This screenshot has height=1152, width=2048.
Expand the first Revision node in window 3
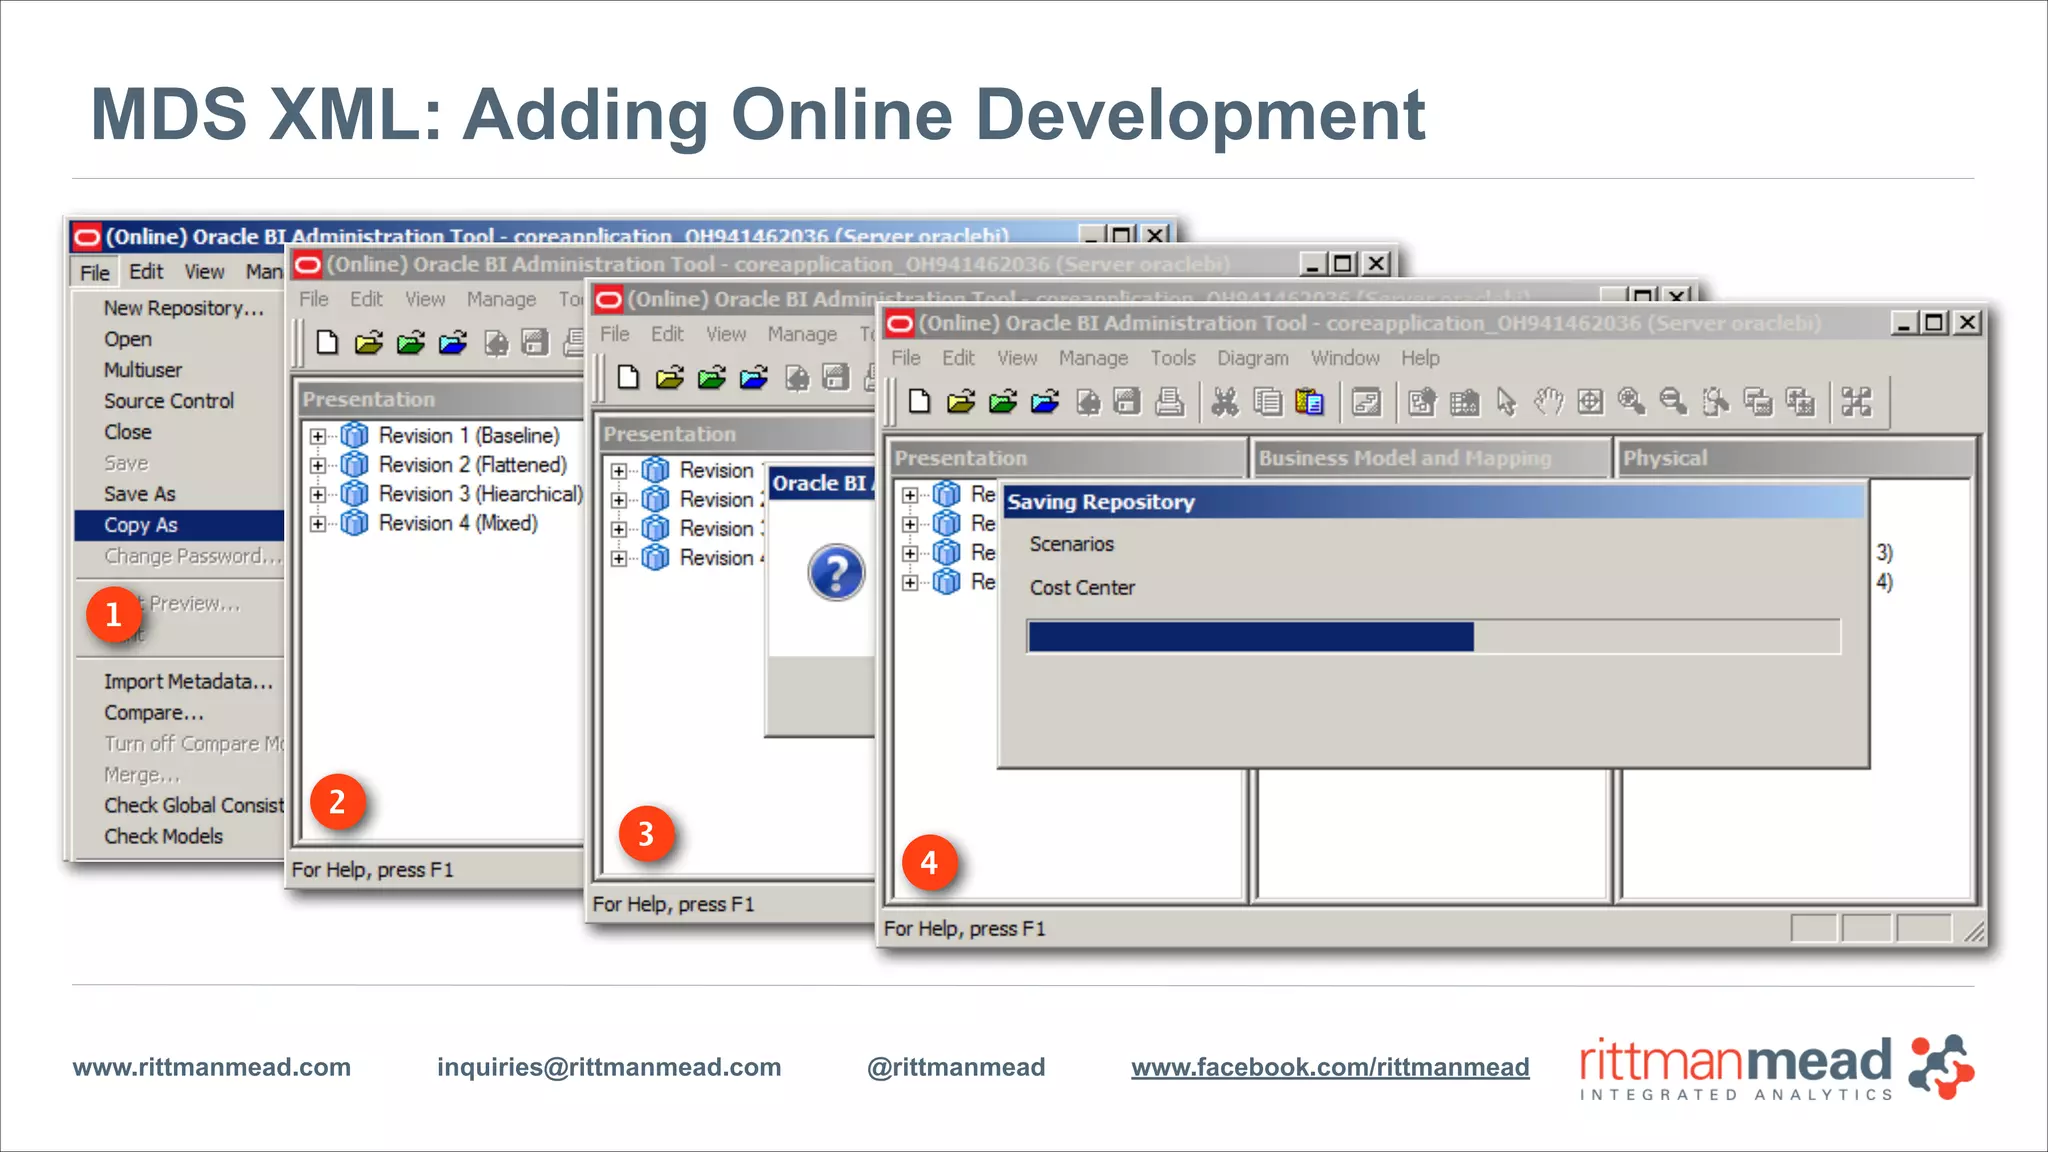(x=619, y=471)
